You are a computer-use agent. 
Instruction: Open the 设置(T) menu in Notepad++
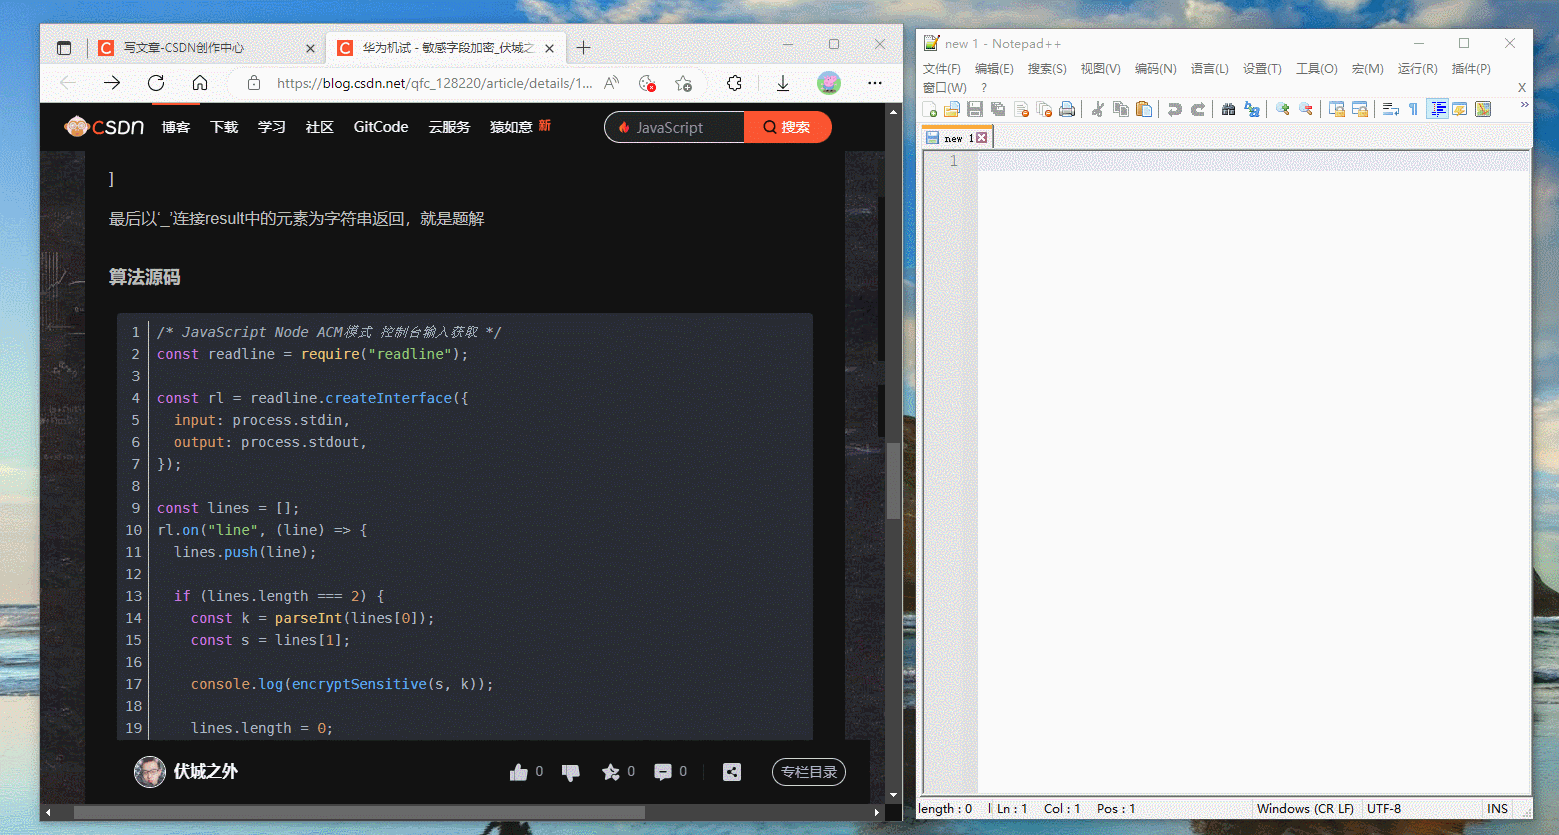[1262, 69]
